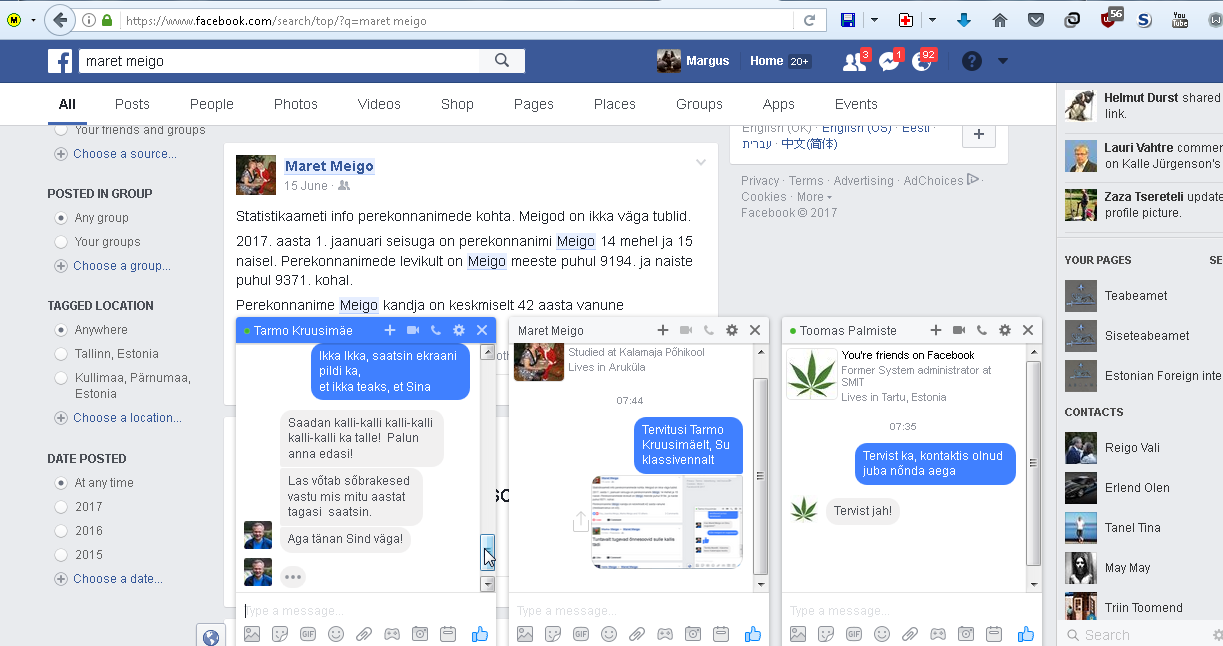Open Margus profile in top bar
Viewport: 1223px width, 646px height.
[693, 61]
